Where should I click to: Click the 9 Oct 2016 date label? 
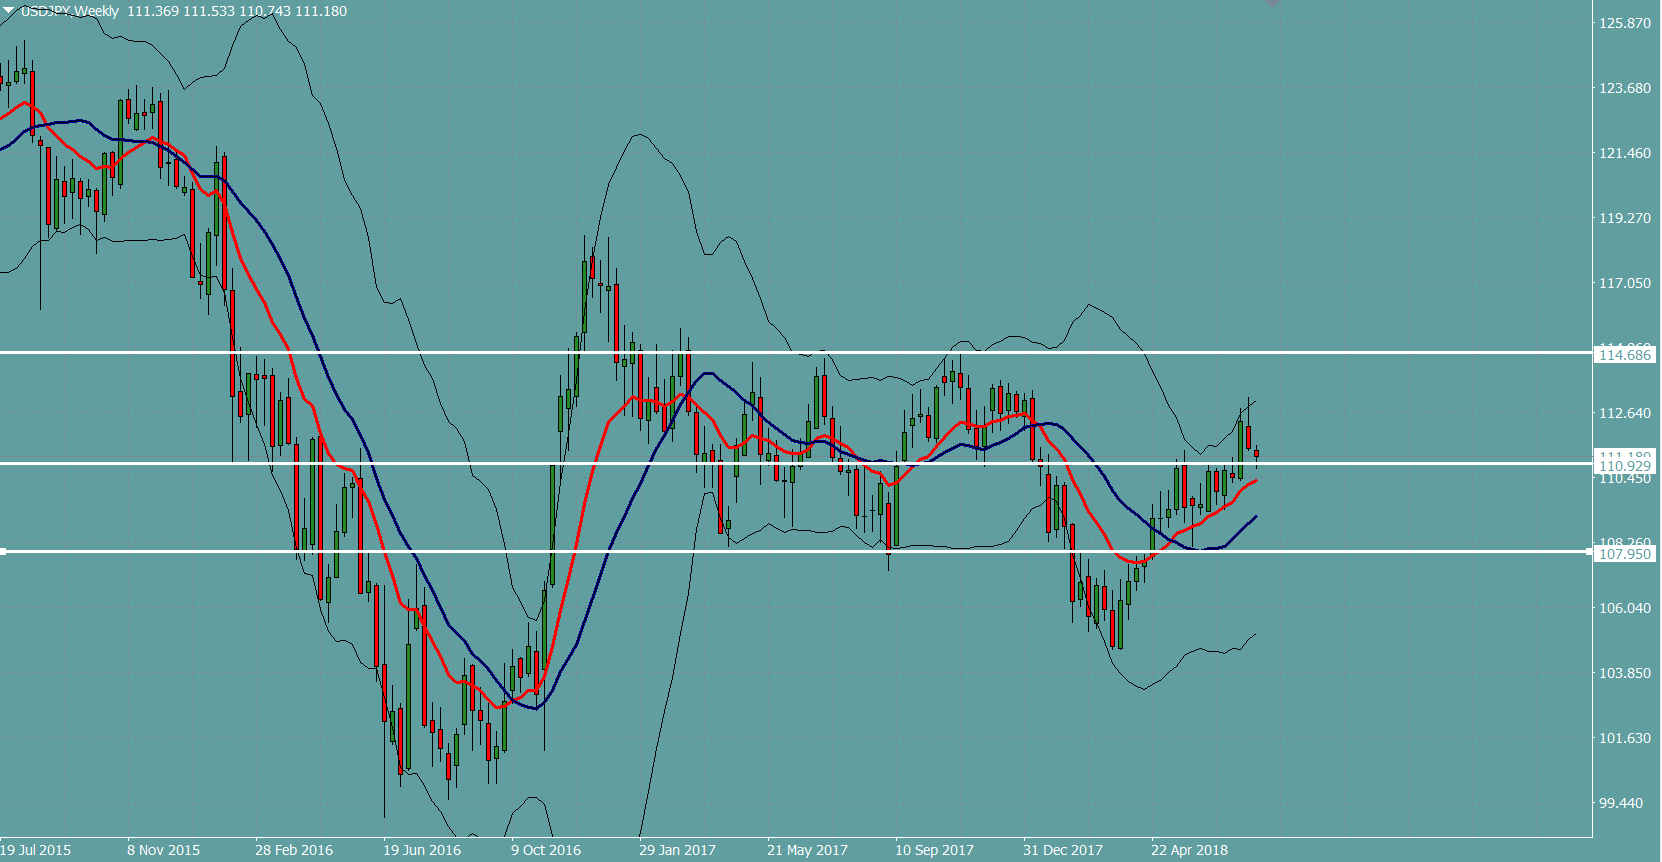[x=545, y=850]
